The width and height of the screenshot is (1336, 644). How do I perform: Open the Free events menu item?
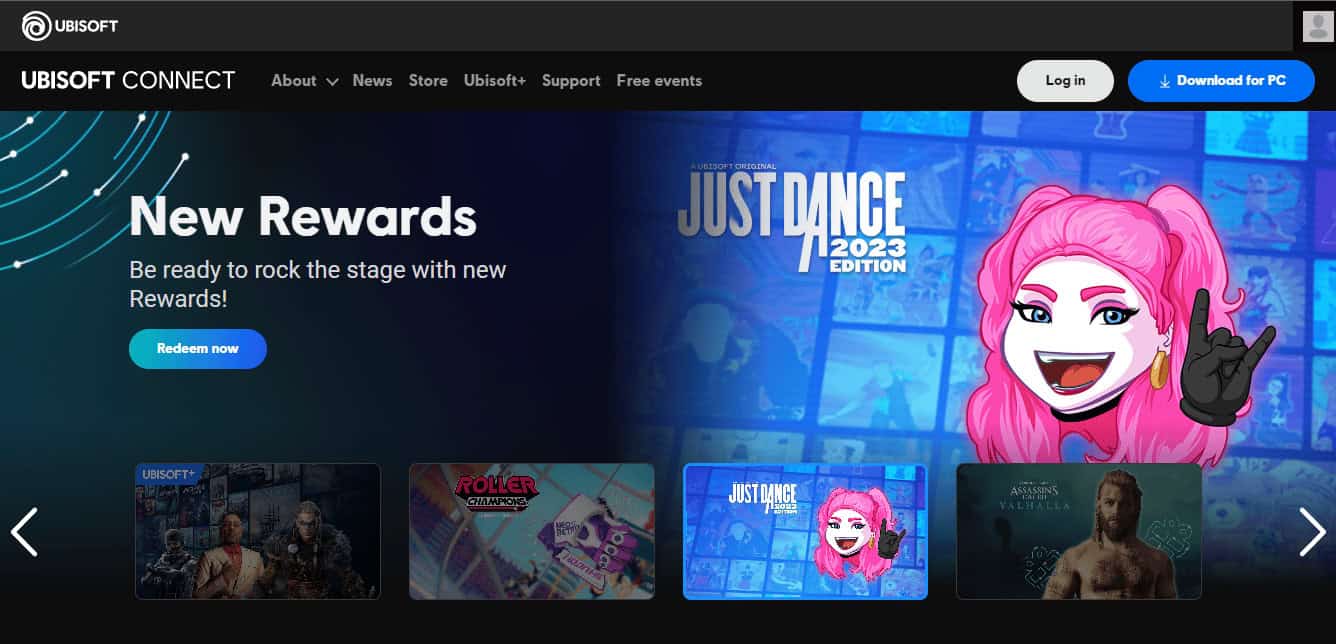point(659,81)
